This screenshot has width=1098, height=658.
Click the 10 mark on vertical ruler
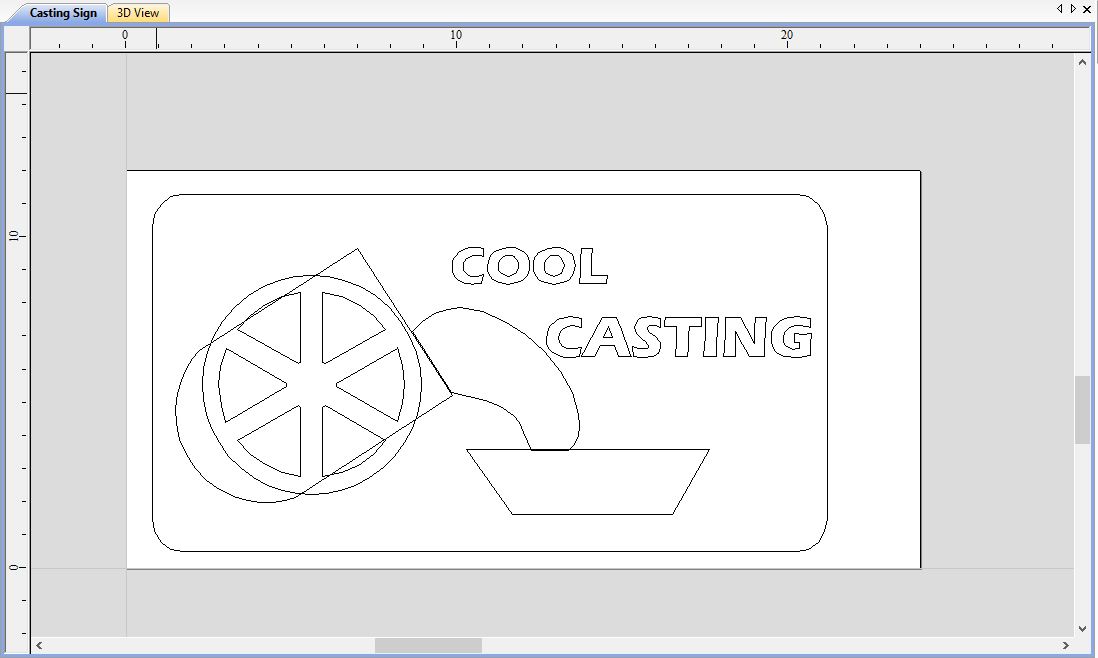click(15, 236)
